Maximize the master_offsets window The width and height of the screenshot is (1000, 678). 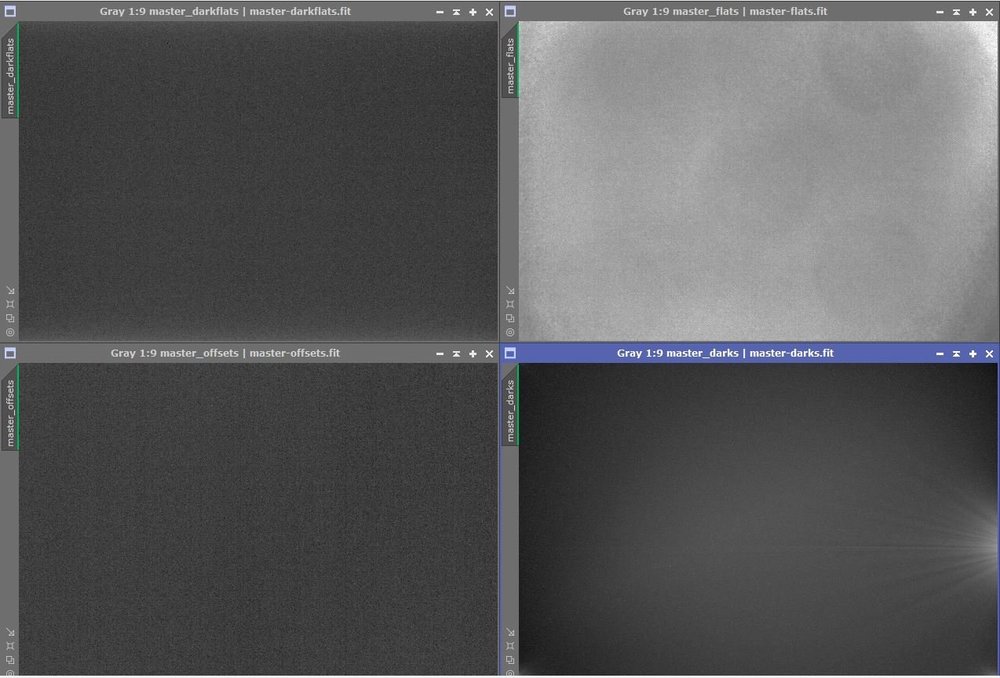coord(473,354)
